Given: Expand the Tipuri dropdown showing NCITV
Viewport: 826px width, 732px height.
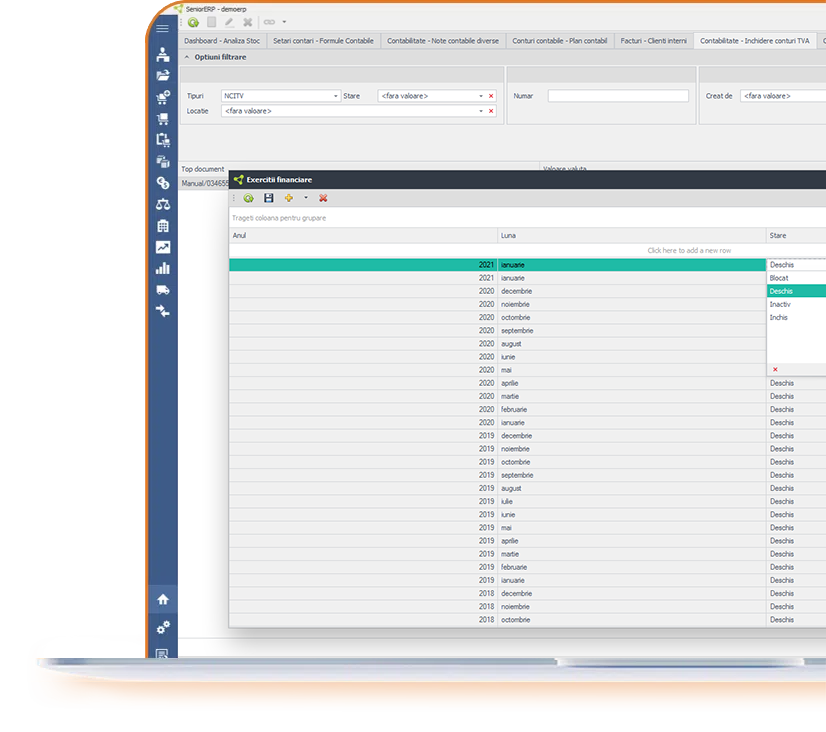Looking at the screenshot, I should click(336, 96).
